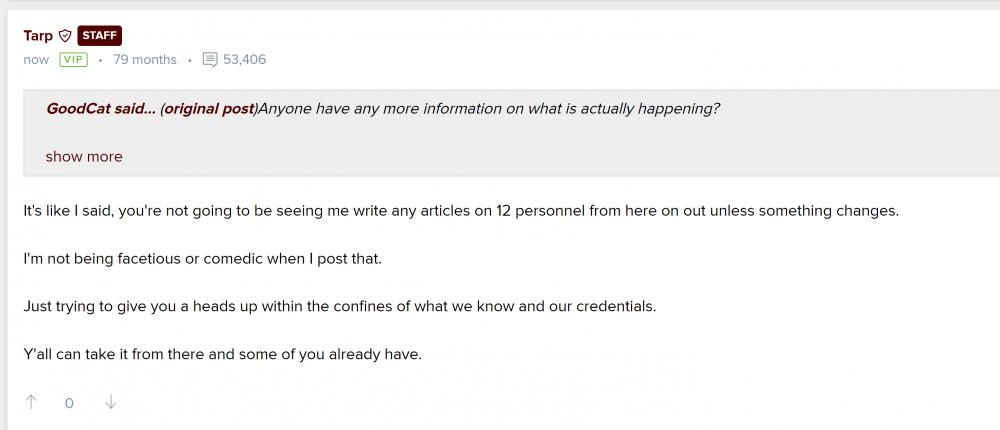Viewport: 1000px width, 430px height.
Task: Click the green VIP badge
Action: 73,60
